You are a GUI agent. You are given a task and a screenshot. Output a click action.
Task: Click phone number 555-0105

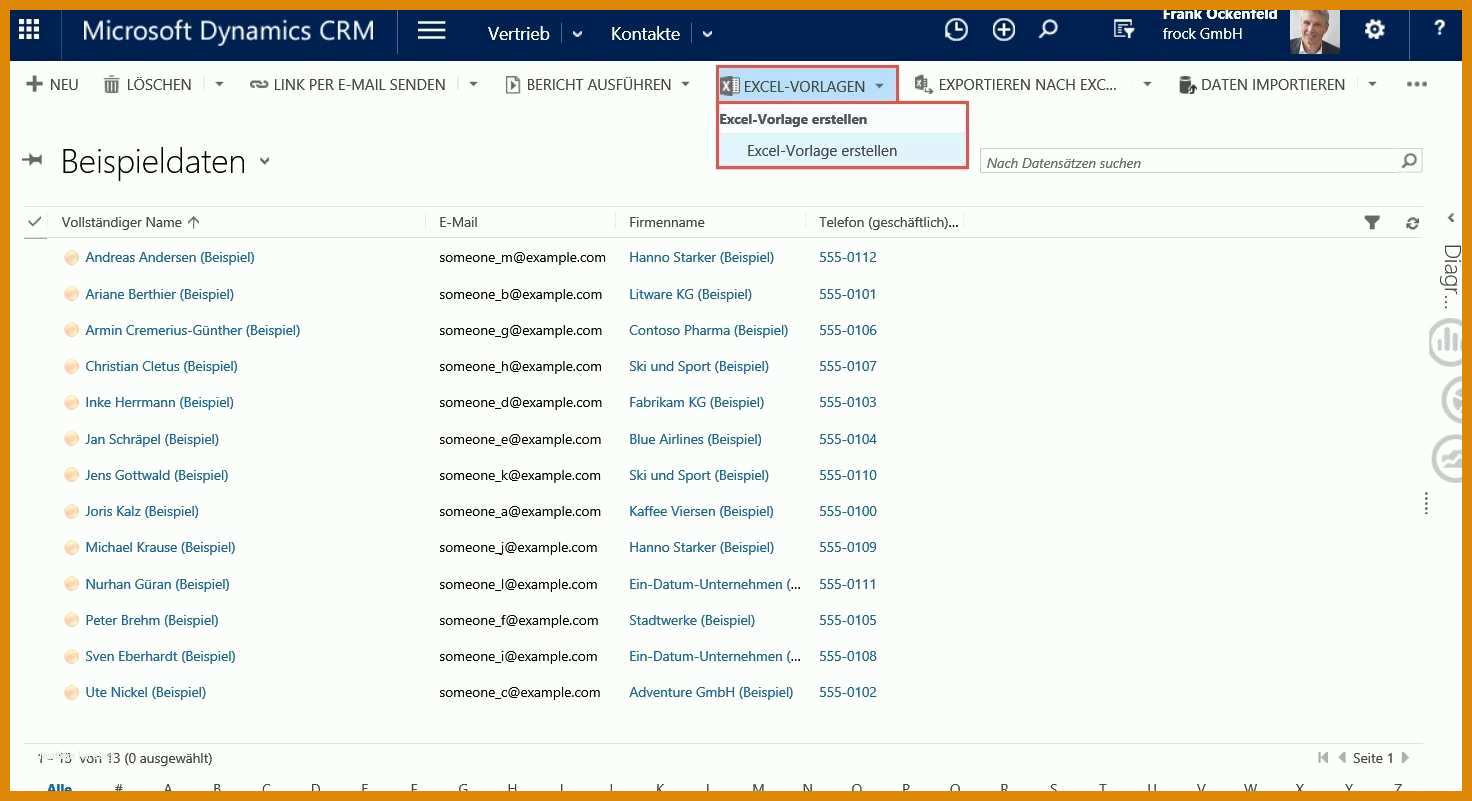point(847,620)
